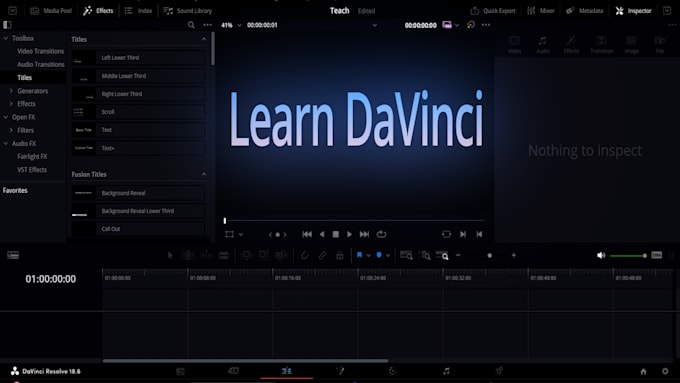Play forward in viewer

350,234
